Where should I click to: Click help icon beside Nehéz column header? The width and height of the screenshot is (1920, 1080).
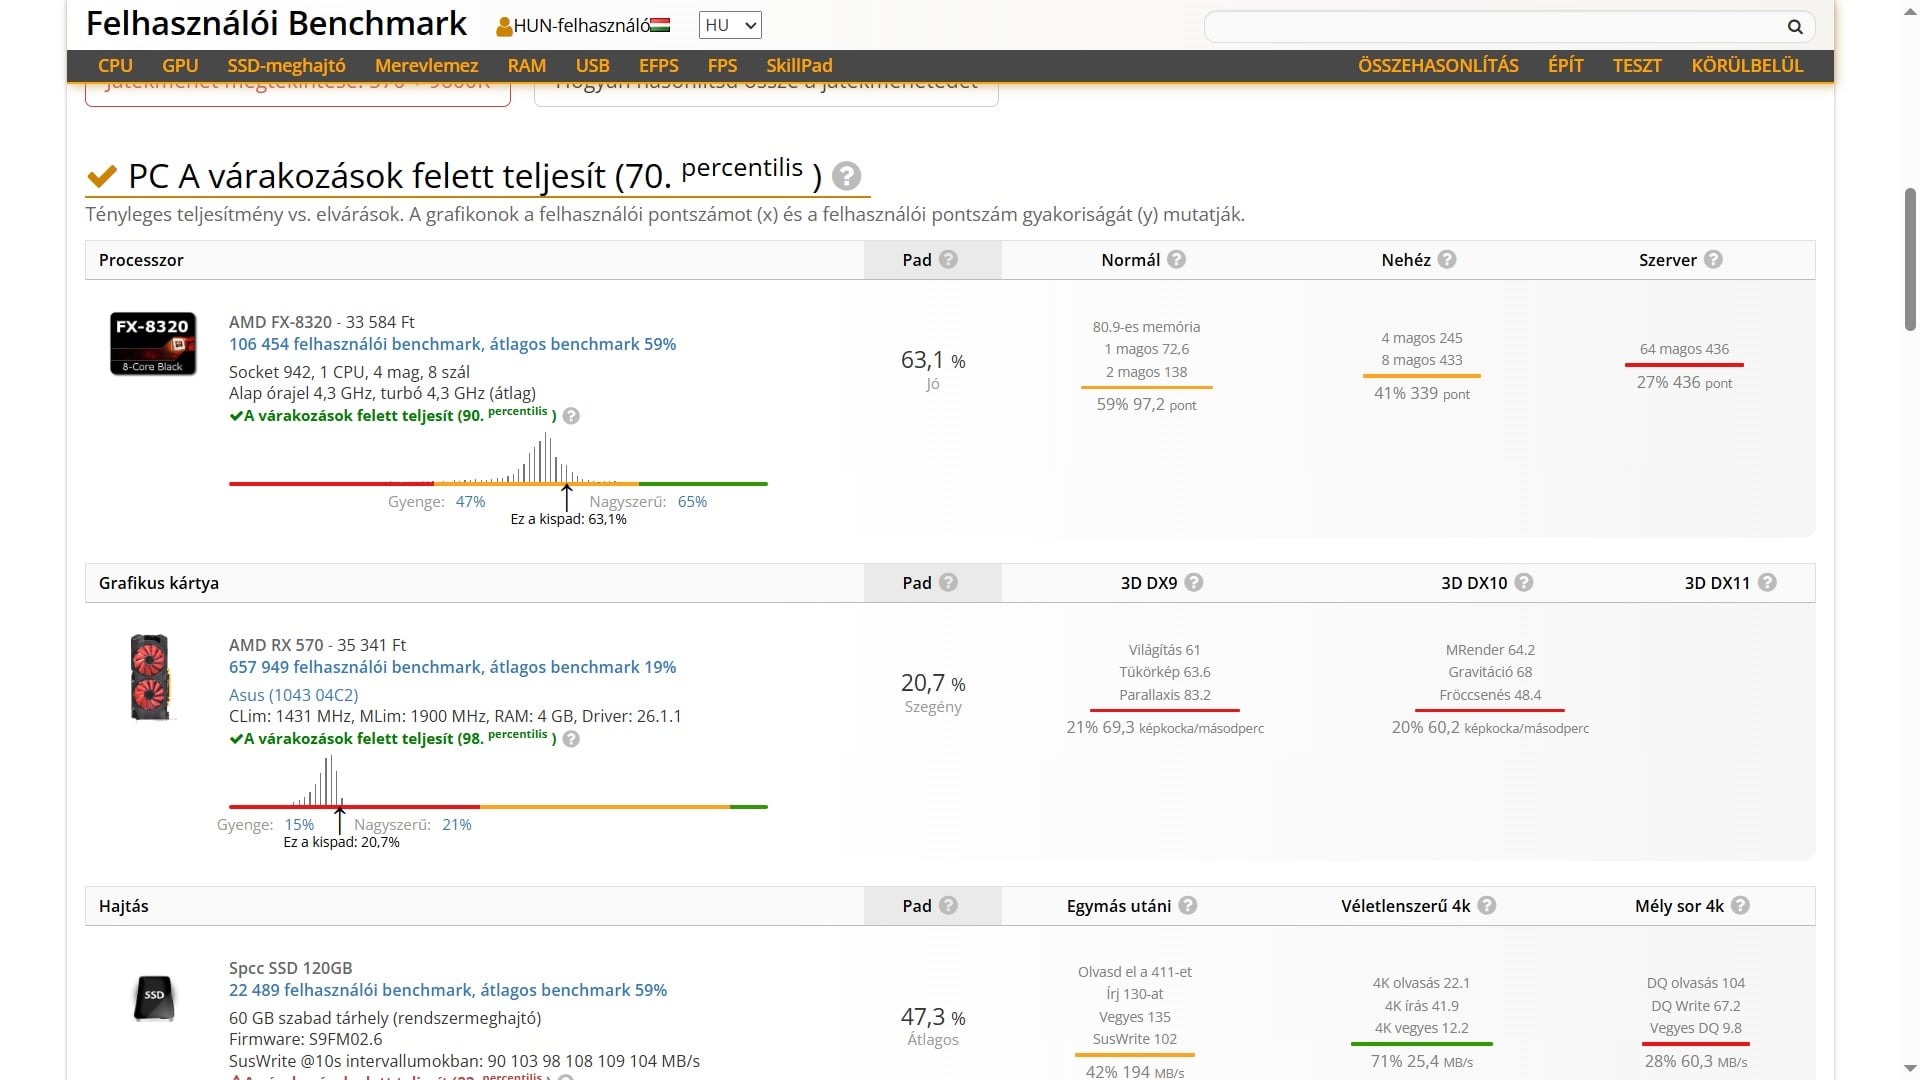1446,260
